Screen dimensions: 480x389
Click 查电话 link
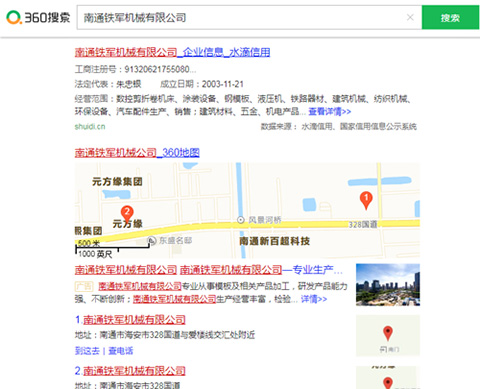pos(121,351)
